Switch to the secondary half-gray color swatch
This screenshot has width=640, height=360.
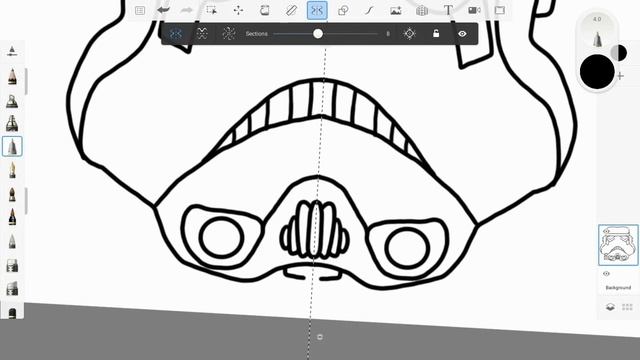[619, 53]
